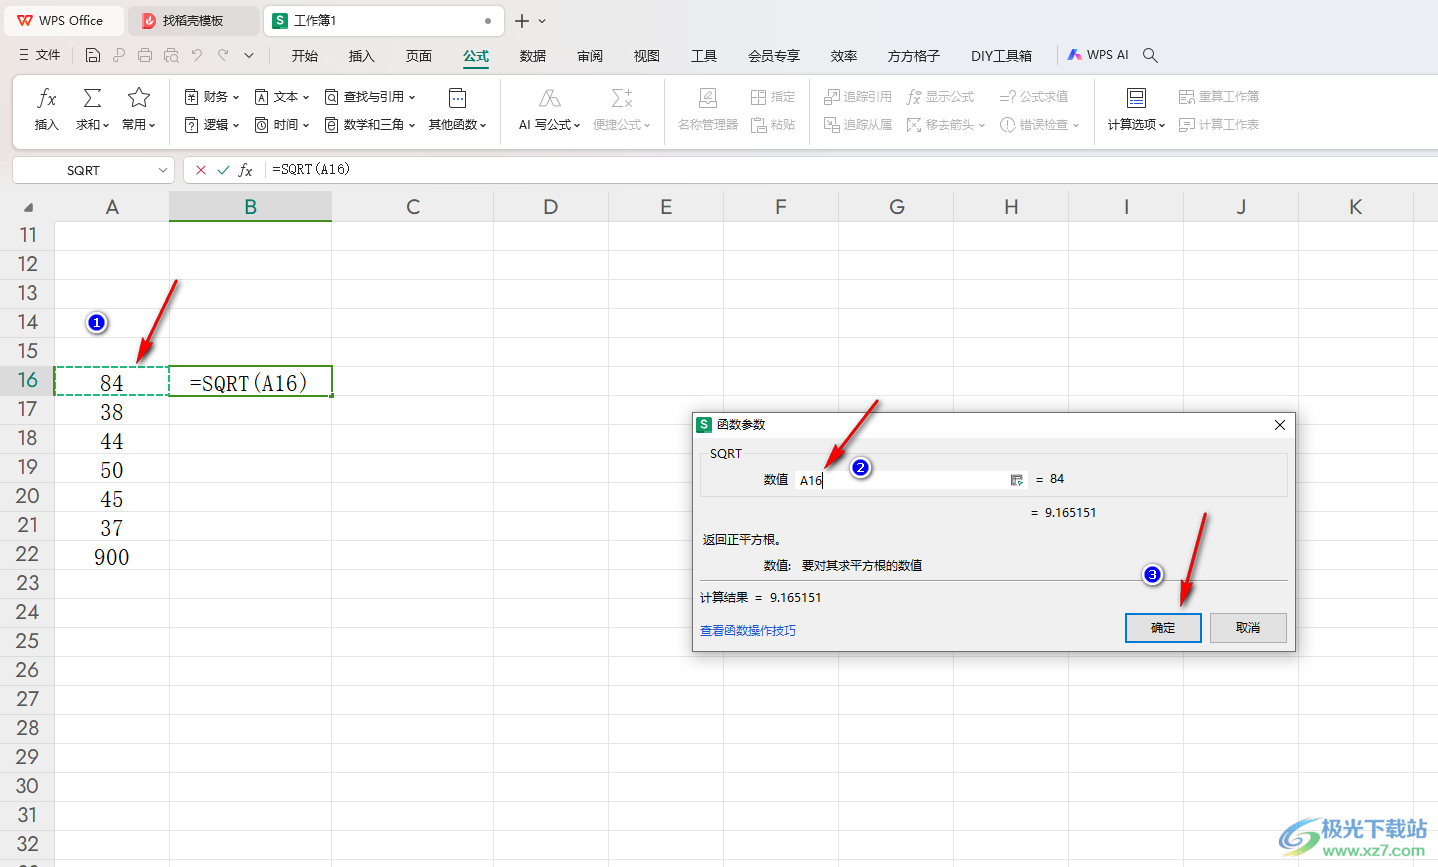
Task: Select cell containing 900
Action: point(112,557)
